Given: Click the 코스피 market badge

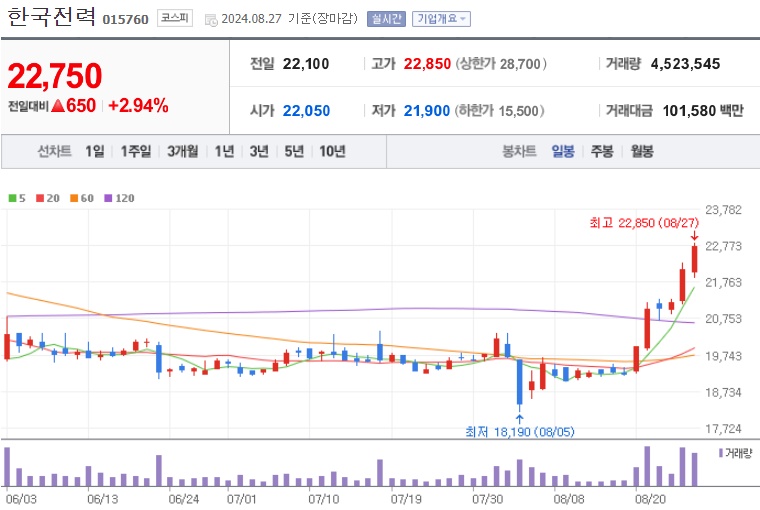Looking at the screenshot, I should (x=174, y=18).
